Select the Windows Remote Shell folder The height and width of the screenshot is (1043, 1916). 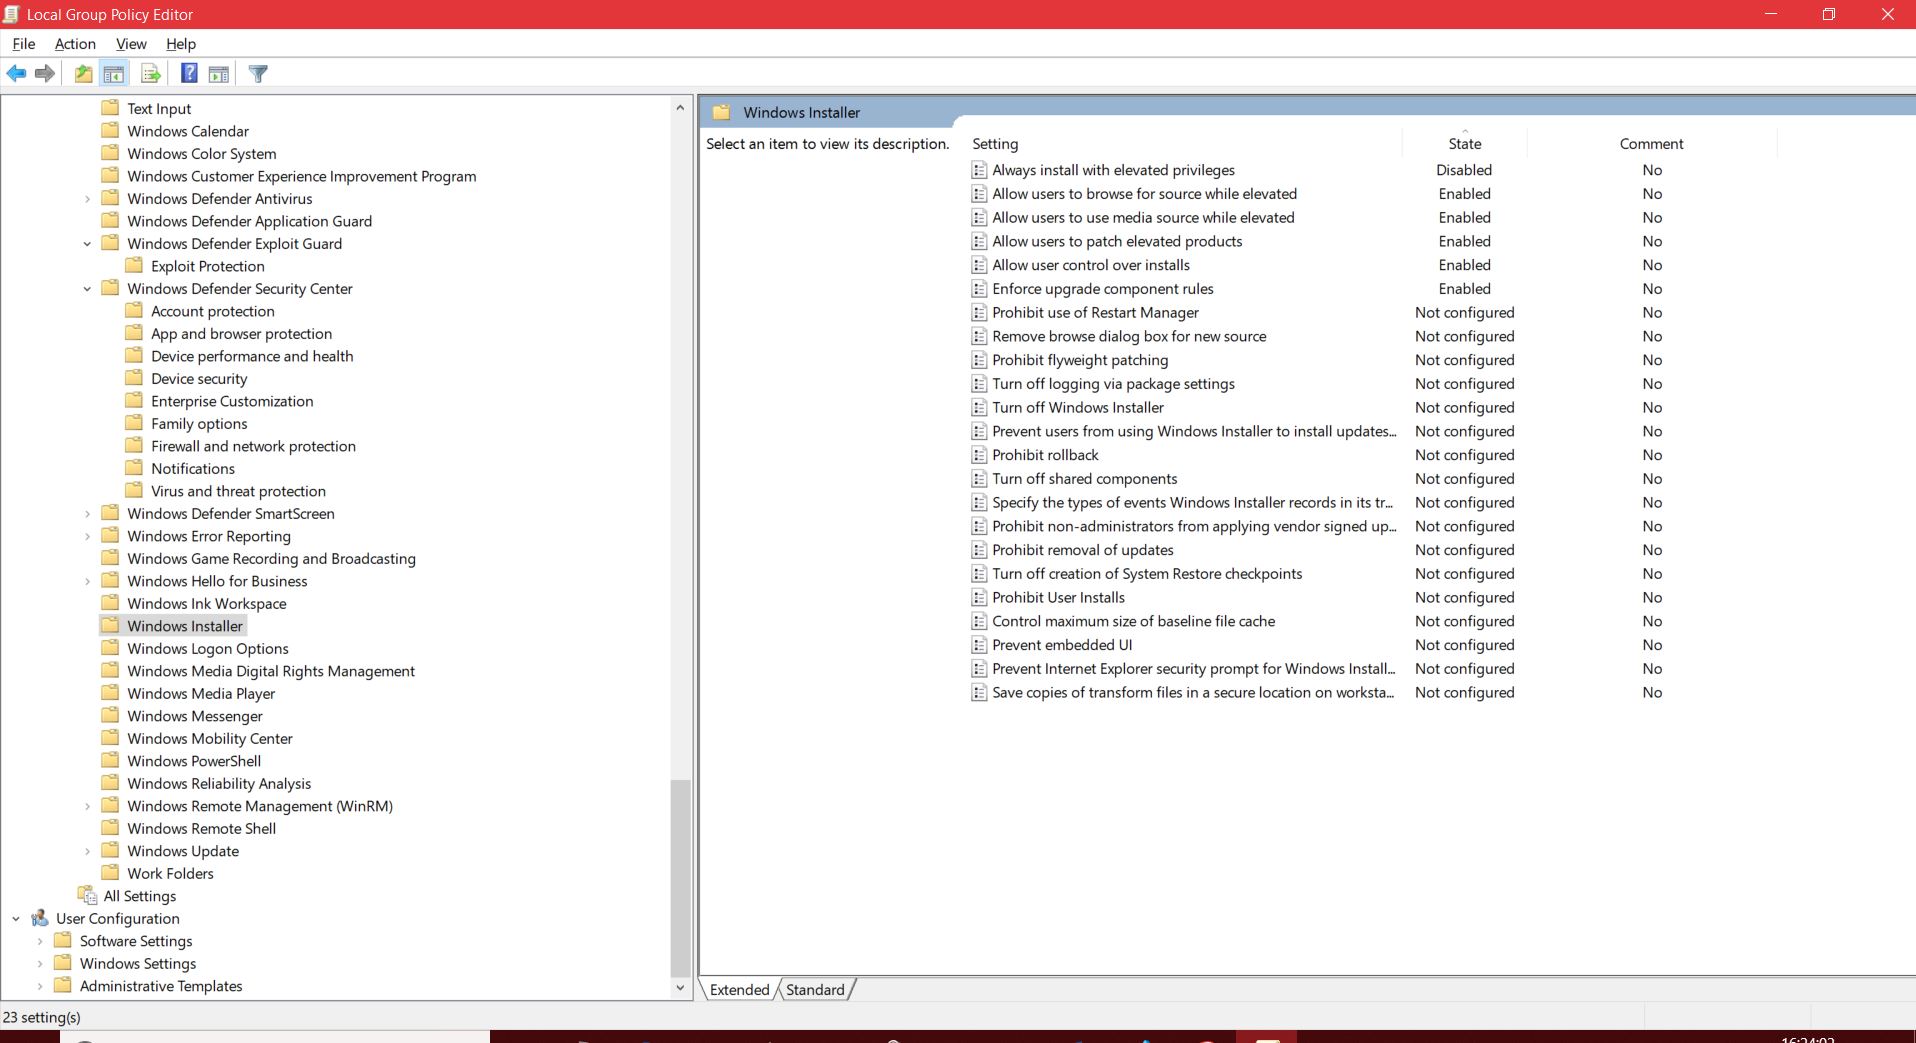pos(201,829)
